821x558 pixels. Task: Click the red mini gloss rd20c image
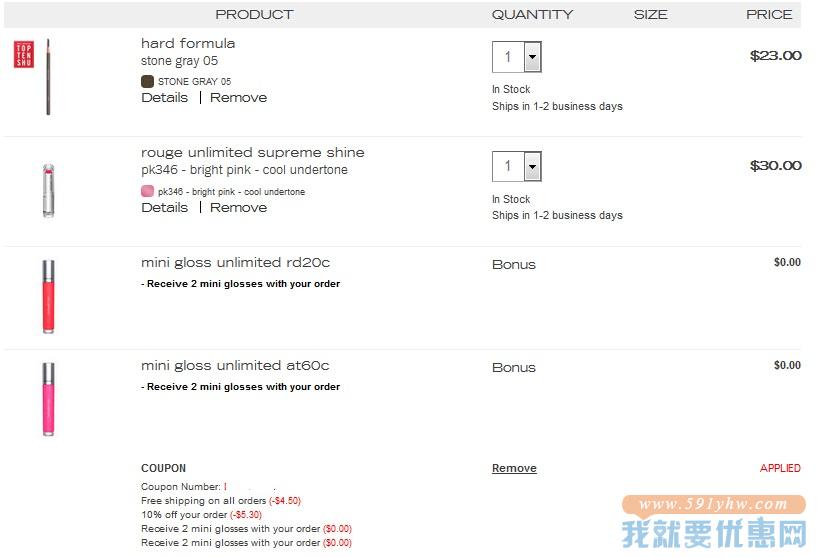(48, 296)
